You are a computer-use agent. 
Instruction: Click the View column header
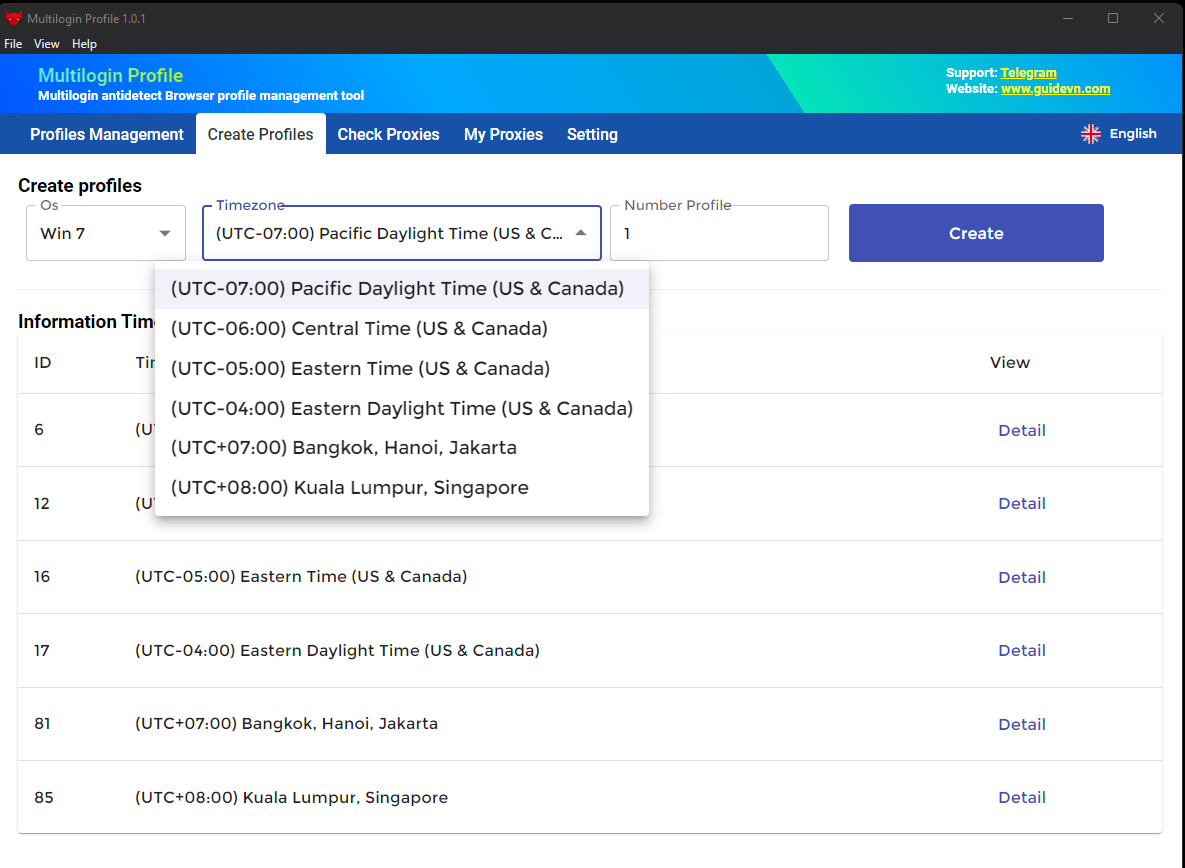coord(1010,363)
